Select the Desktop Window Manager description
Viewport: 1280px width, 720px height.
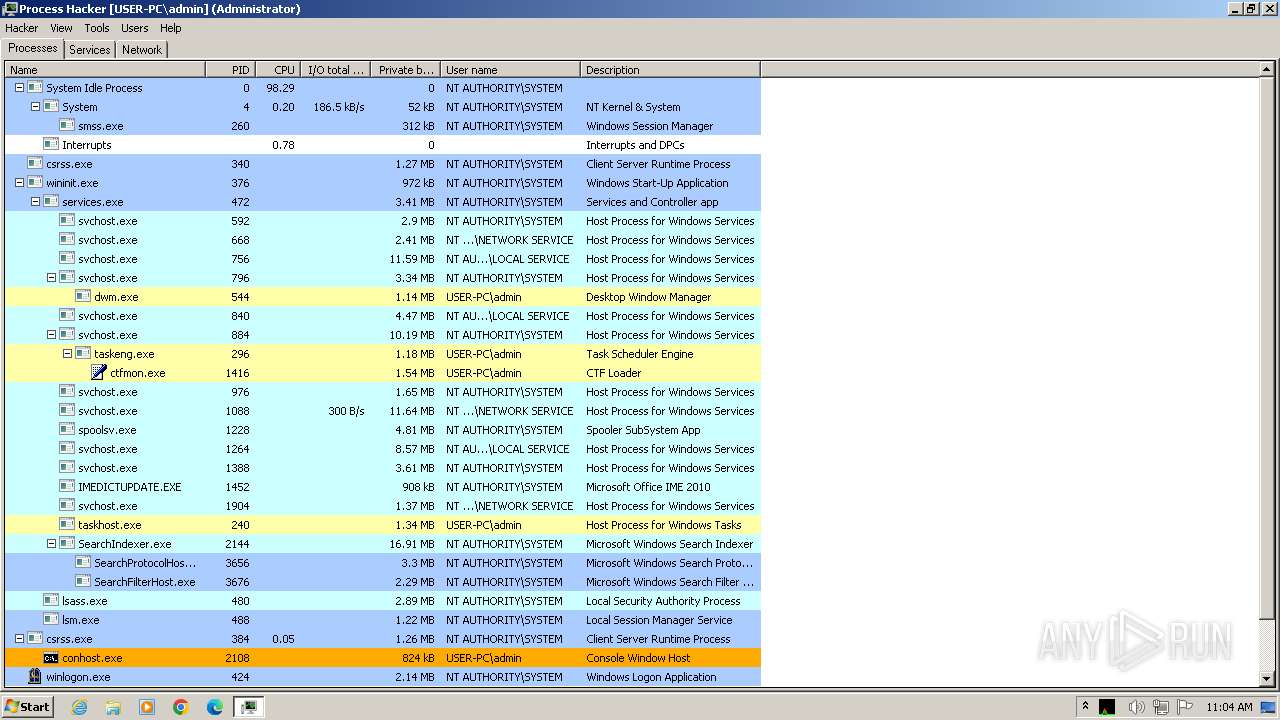648,297
